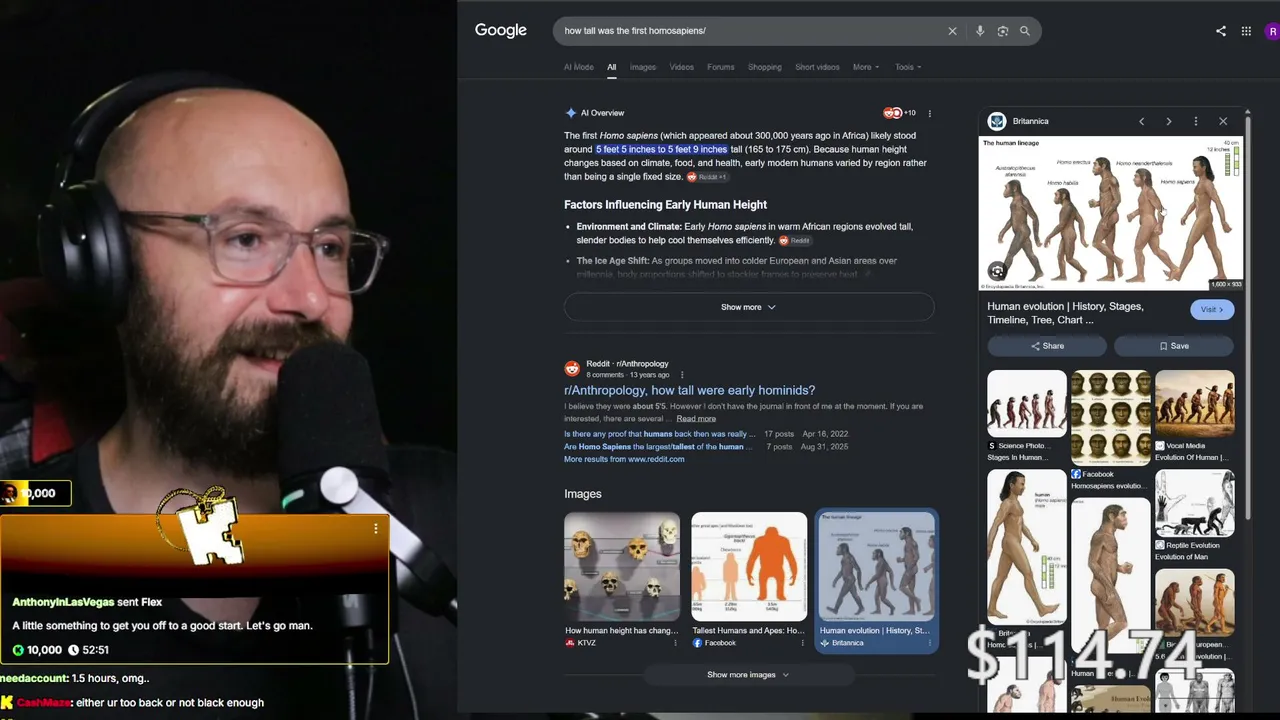
Task: Start voice search with the microphone icon
Action: [980, 31]
